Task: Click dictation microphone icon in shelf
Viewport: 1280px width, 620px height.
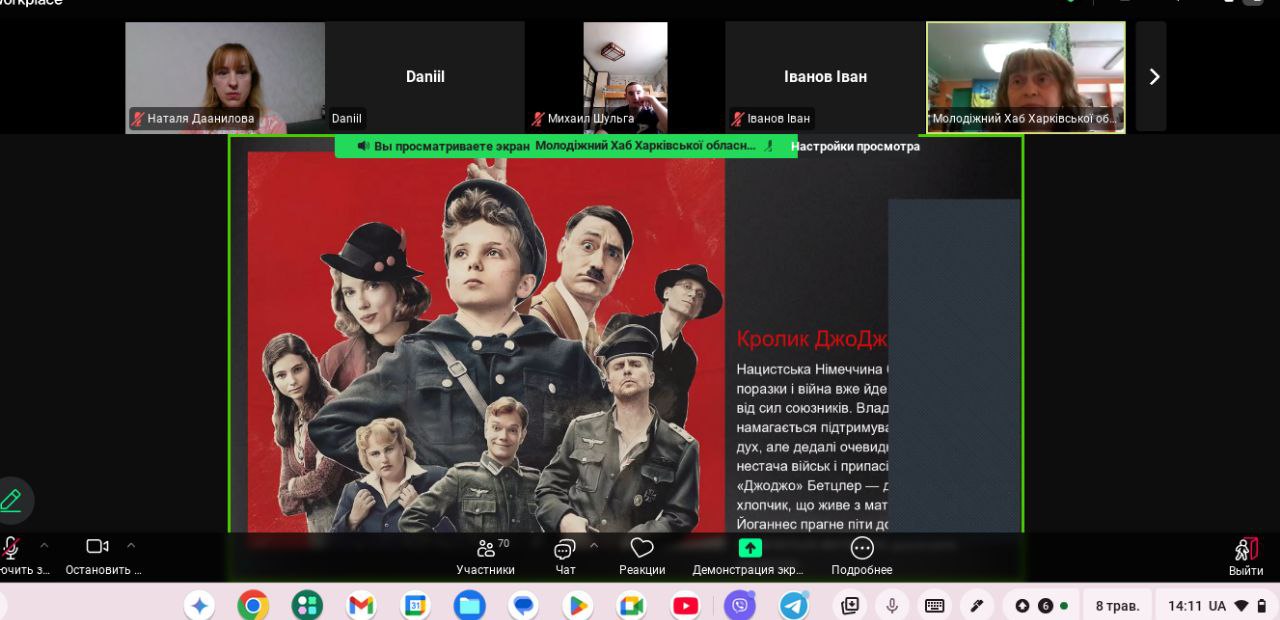Action: pyautogui.click(x=892, y=605)
